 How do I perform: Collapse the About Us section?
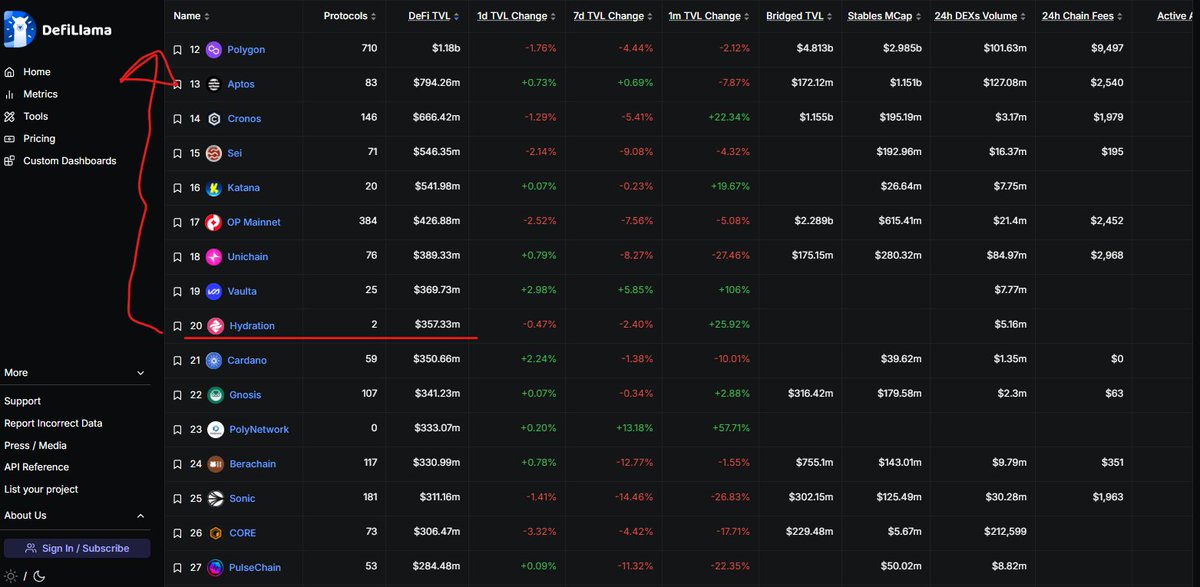[x=75, y=516]
